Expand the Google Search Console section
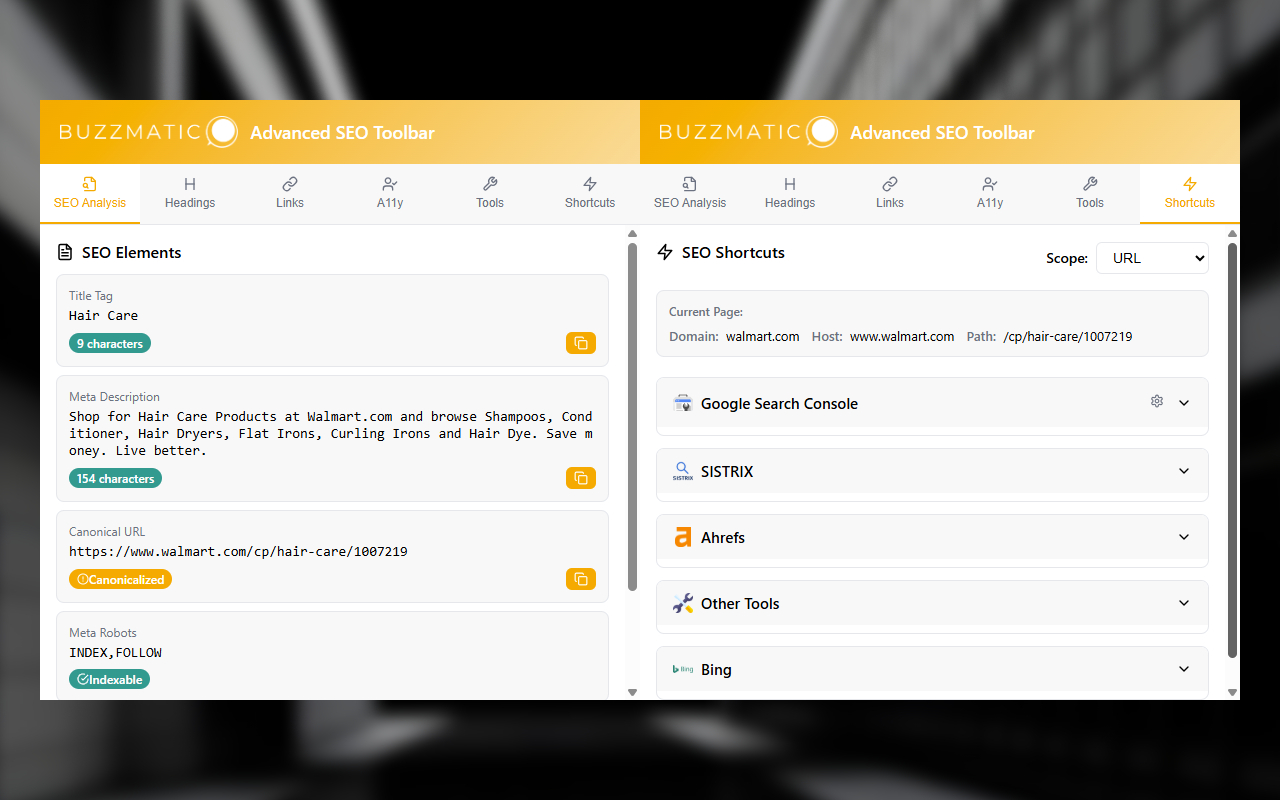Screen dimensions: 1280x800 pos(1184,403)
